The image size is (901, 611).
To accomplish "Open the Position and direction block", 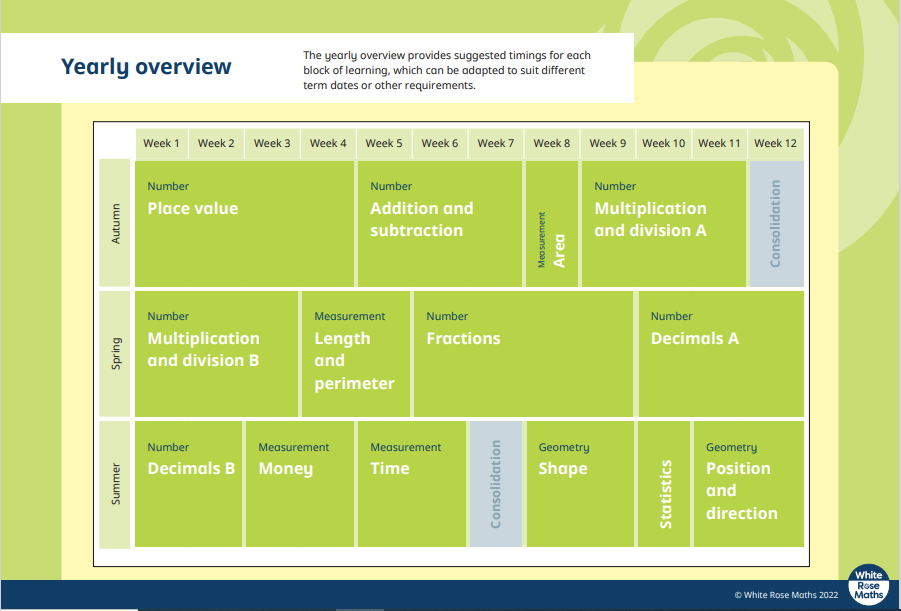I will tap(748, 483).
